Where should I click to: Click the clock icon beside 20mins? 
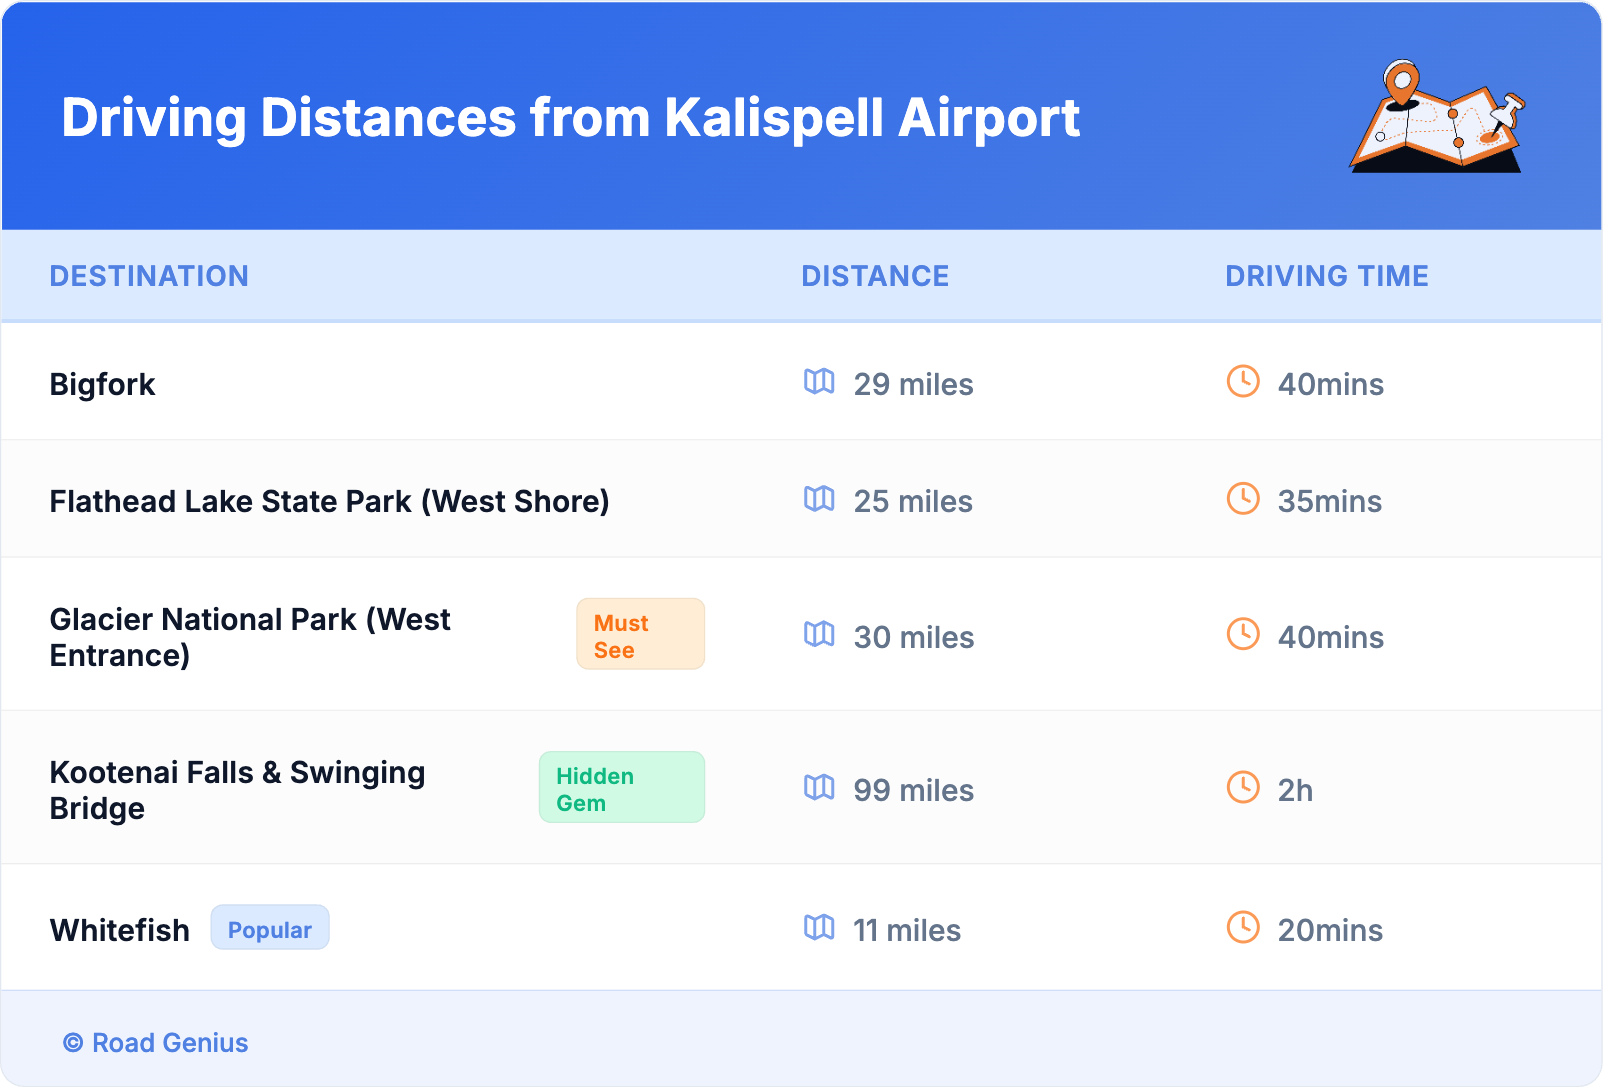point(1243,928)
